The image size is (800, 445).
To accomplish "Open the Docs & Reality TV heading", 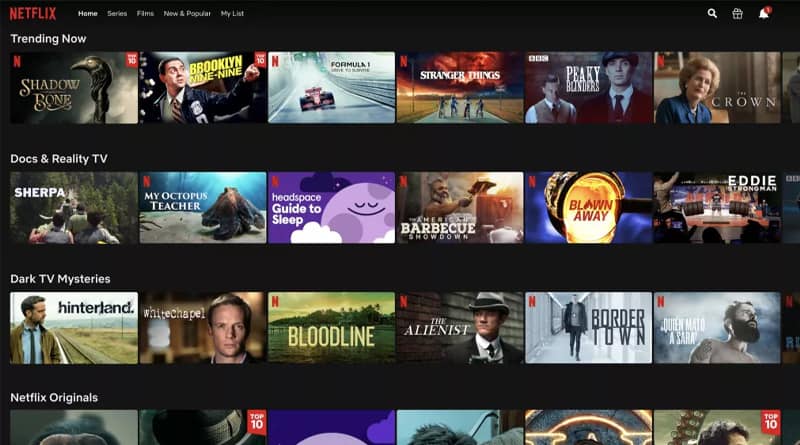I will [x=59, y=159].
